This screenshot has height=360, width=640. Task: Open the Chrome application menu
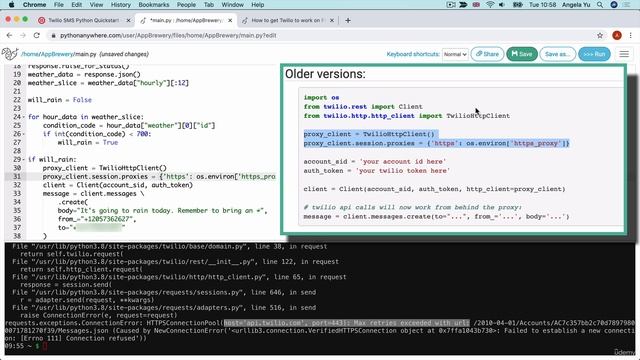(34, 4)
